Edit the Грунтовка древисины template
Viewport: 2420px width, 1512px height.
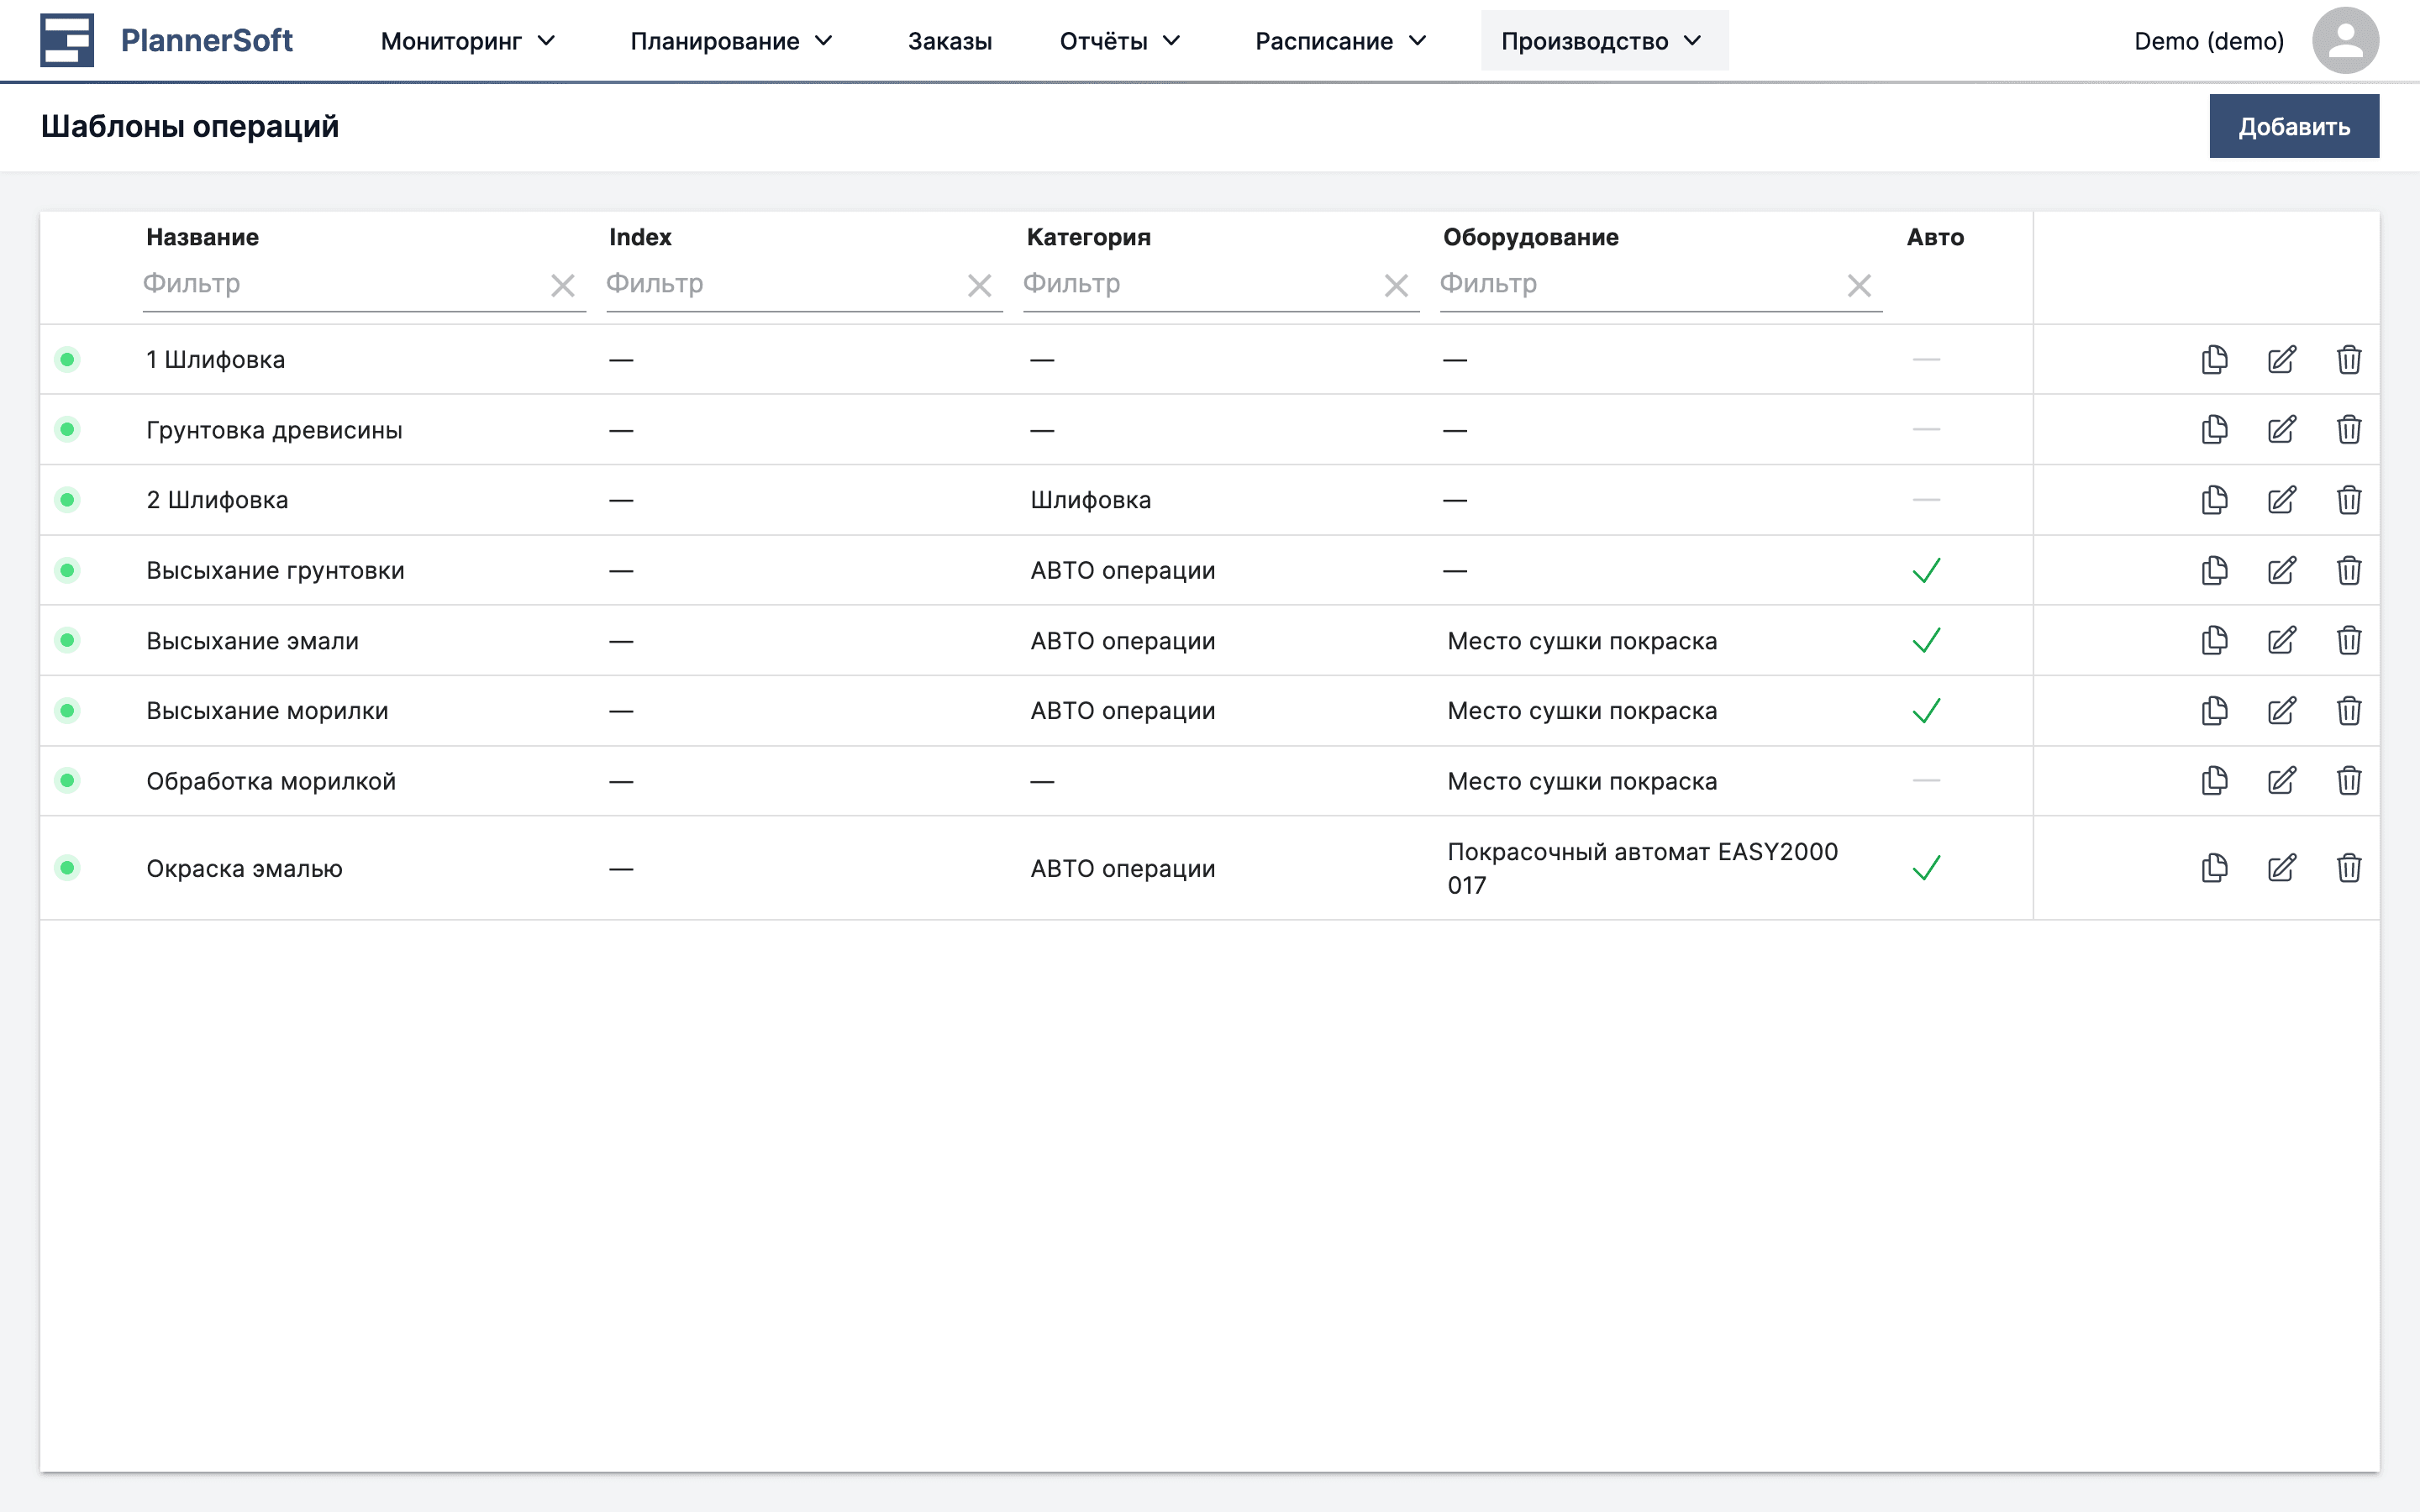coord(2281,430)
